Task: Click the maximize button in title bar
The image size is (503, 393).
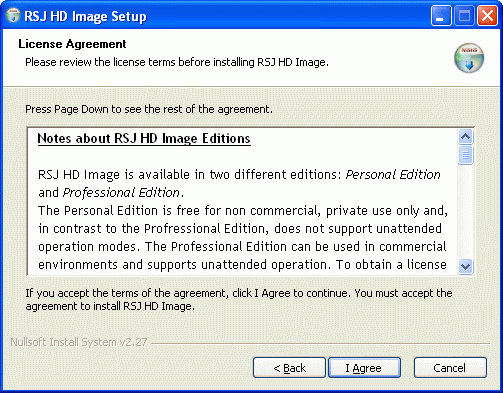Action: click(464, 16)
